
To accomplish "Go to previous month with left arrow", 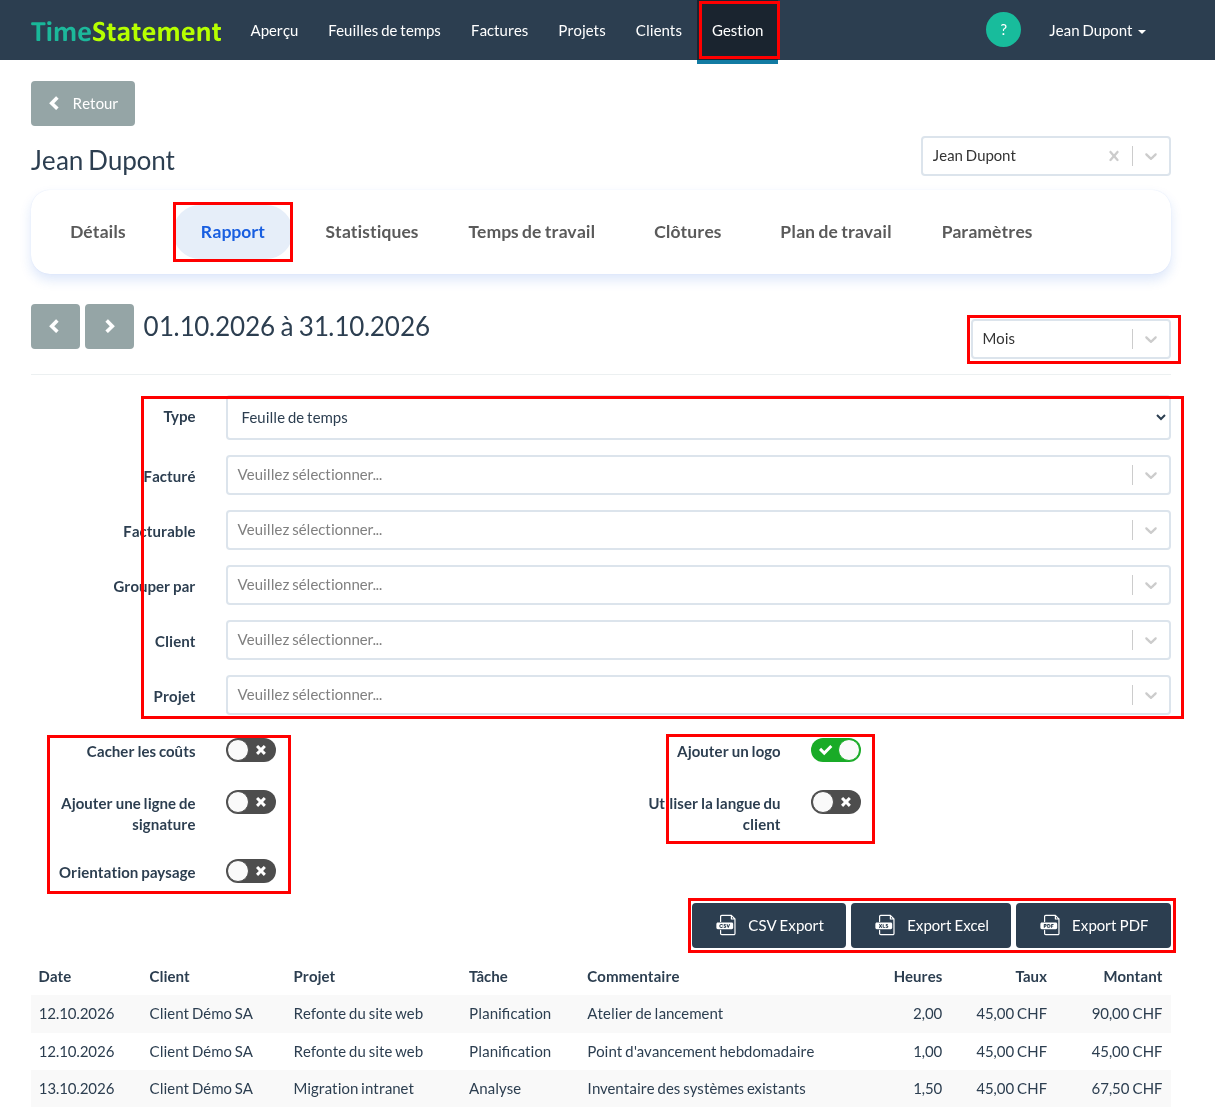I will point(55,326).
